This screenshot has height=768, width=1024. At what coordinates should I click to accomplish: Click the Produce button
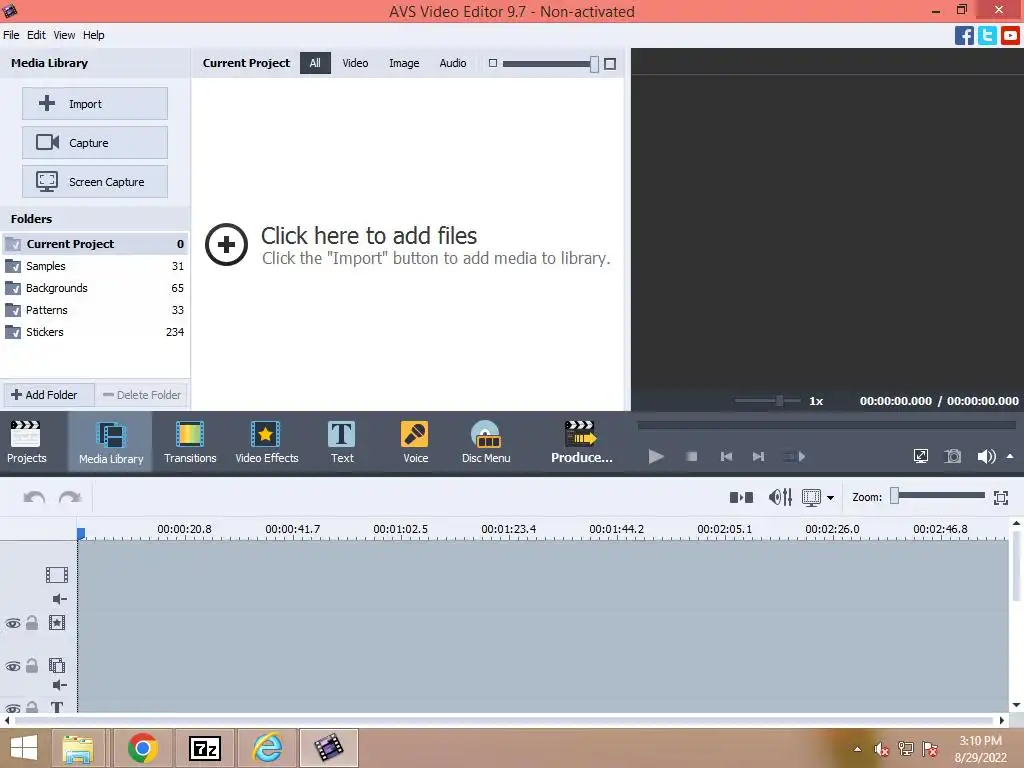pos(581,442)
